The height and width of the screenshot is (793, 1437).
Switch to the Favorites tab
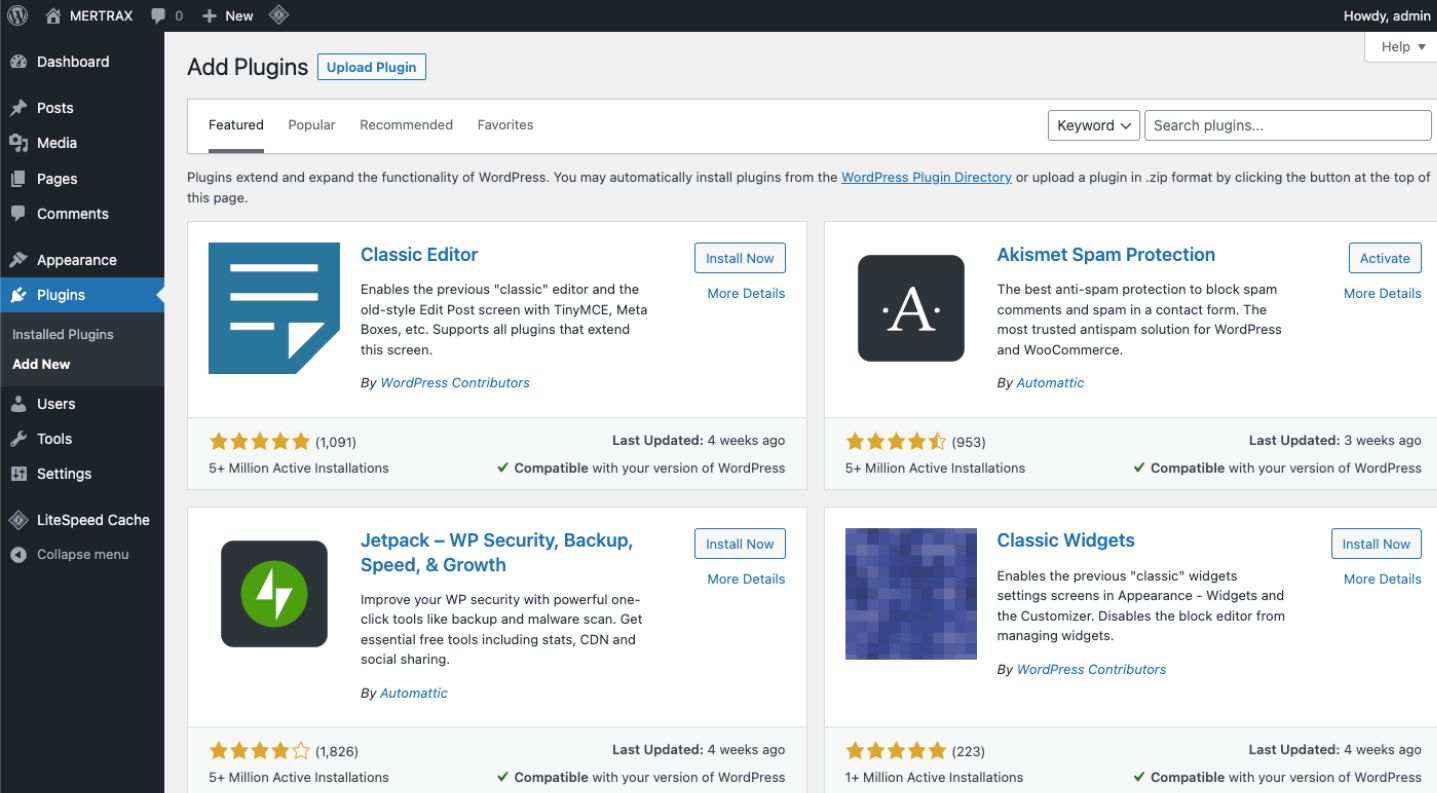[505, 125]
